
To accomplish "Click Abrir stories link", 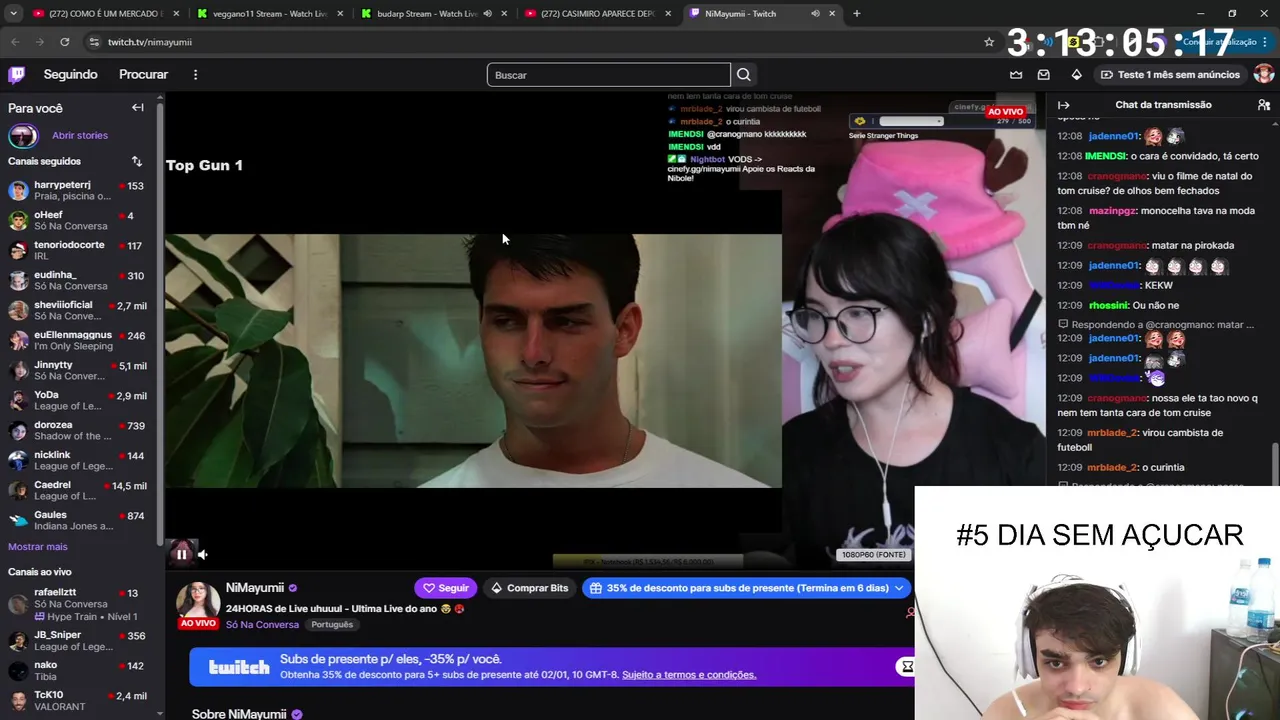I will point(80,135).
